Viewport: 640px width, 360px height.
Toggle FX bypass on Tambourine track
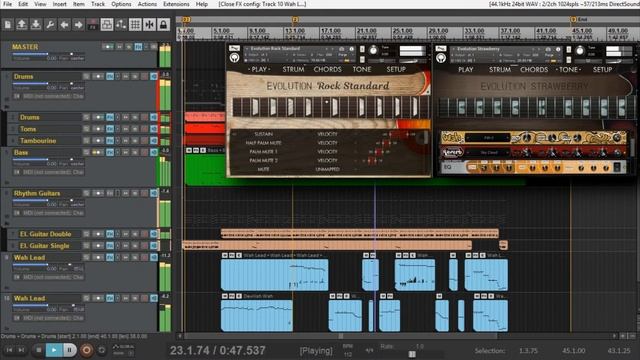[x=118, y=141]
